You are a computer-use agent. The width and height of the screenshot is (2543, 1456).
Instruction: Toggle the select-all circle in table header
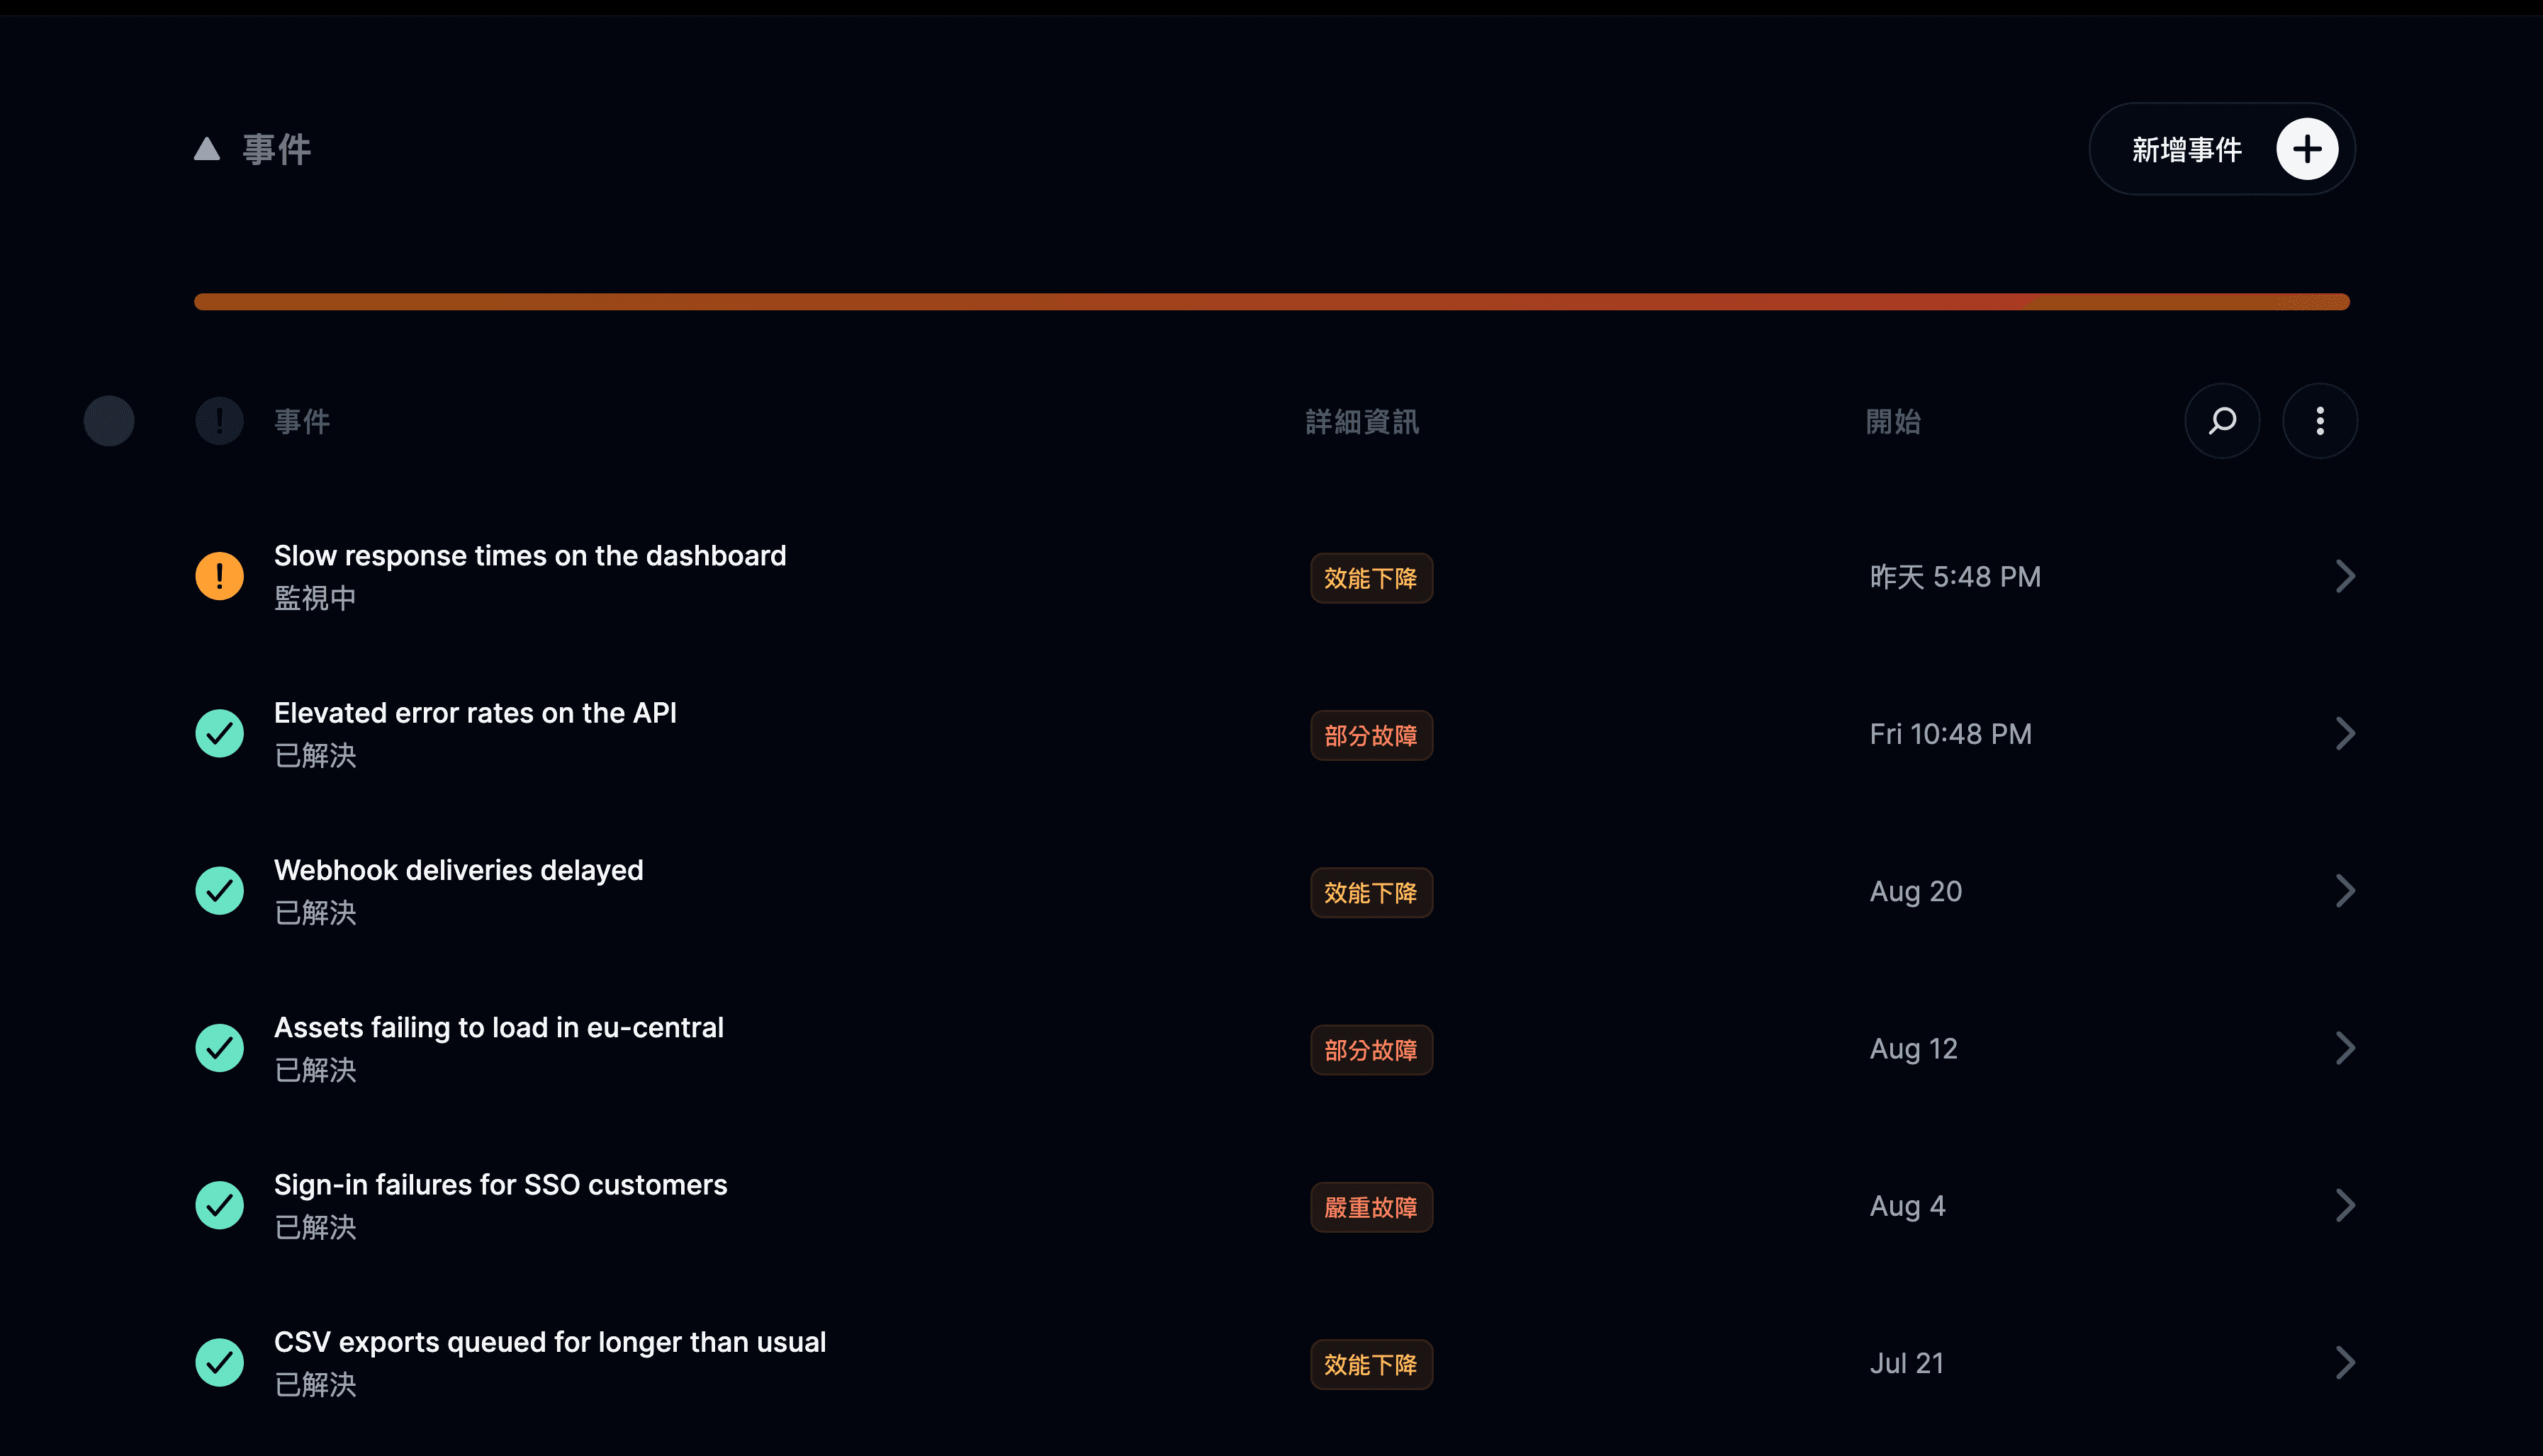109,421
